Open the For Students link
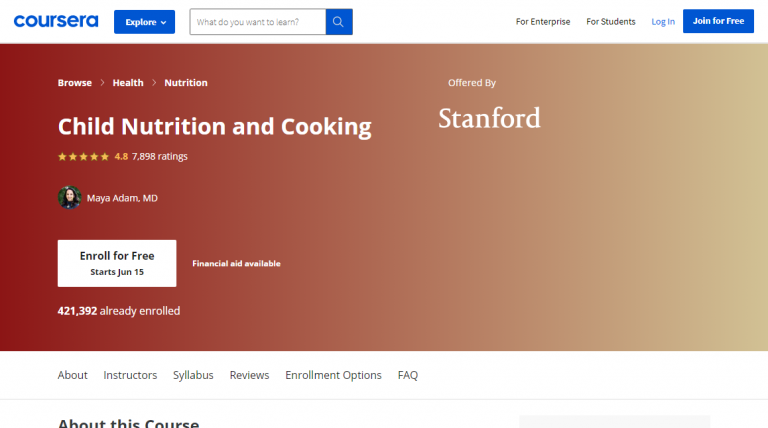The height and width of the screenshot is (428, 768). (610, 22)
